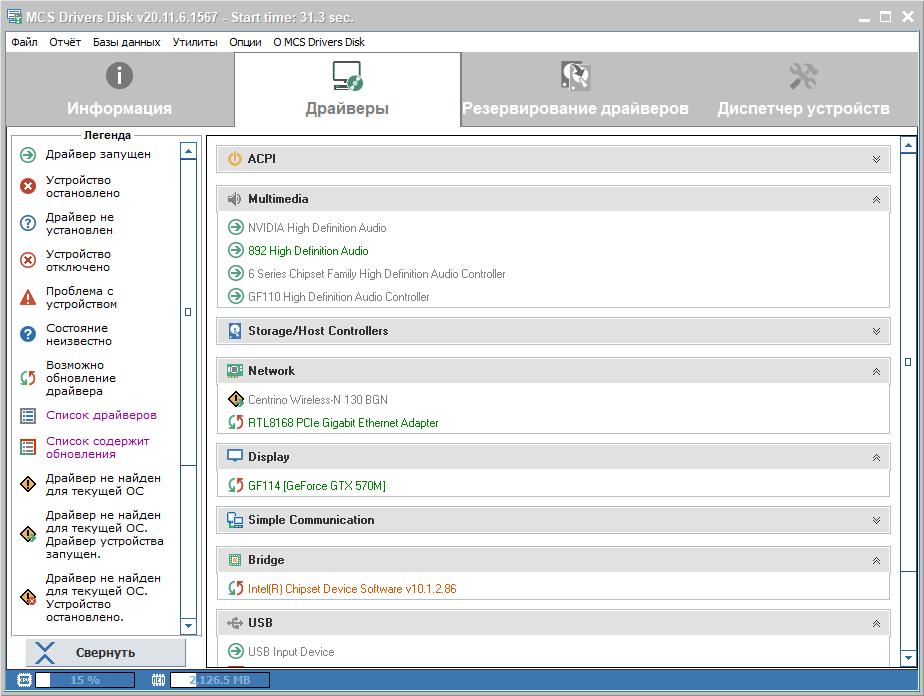Click the warning icon next to Centrino Wireless-N 130
The height and width of the screenshot is (696, 924).
click(236, 400)
